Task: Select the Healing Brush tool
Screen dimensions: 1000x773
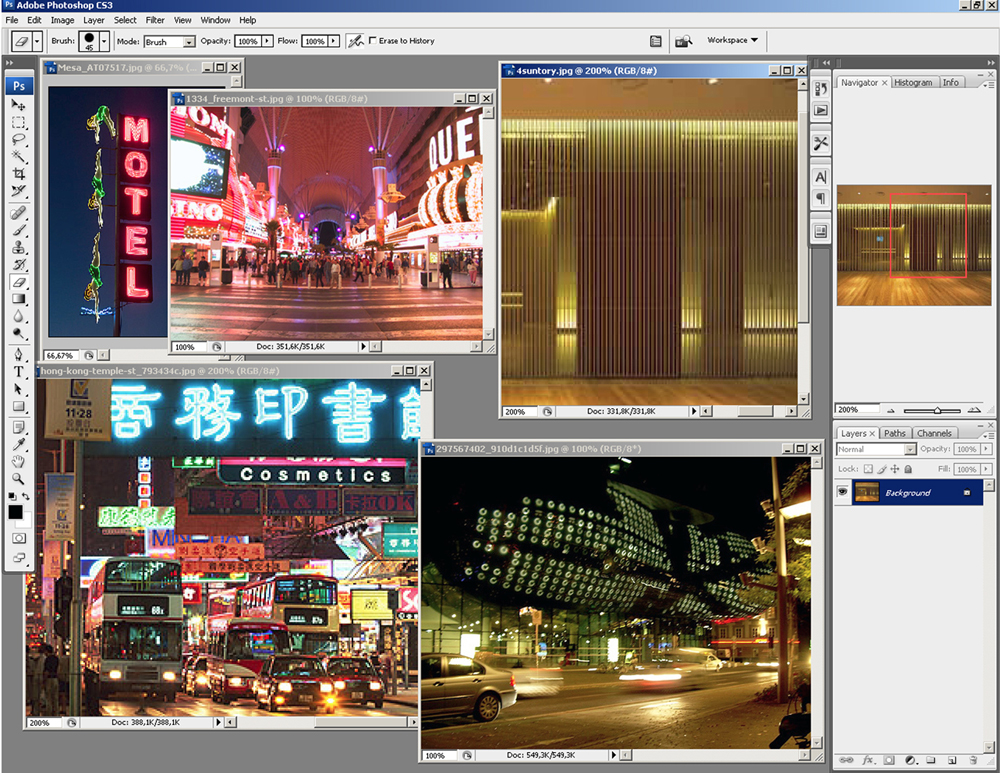Action: pos(18,213)
